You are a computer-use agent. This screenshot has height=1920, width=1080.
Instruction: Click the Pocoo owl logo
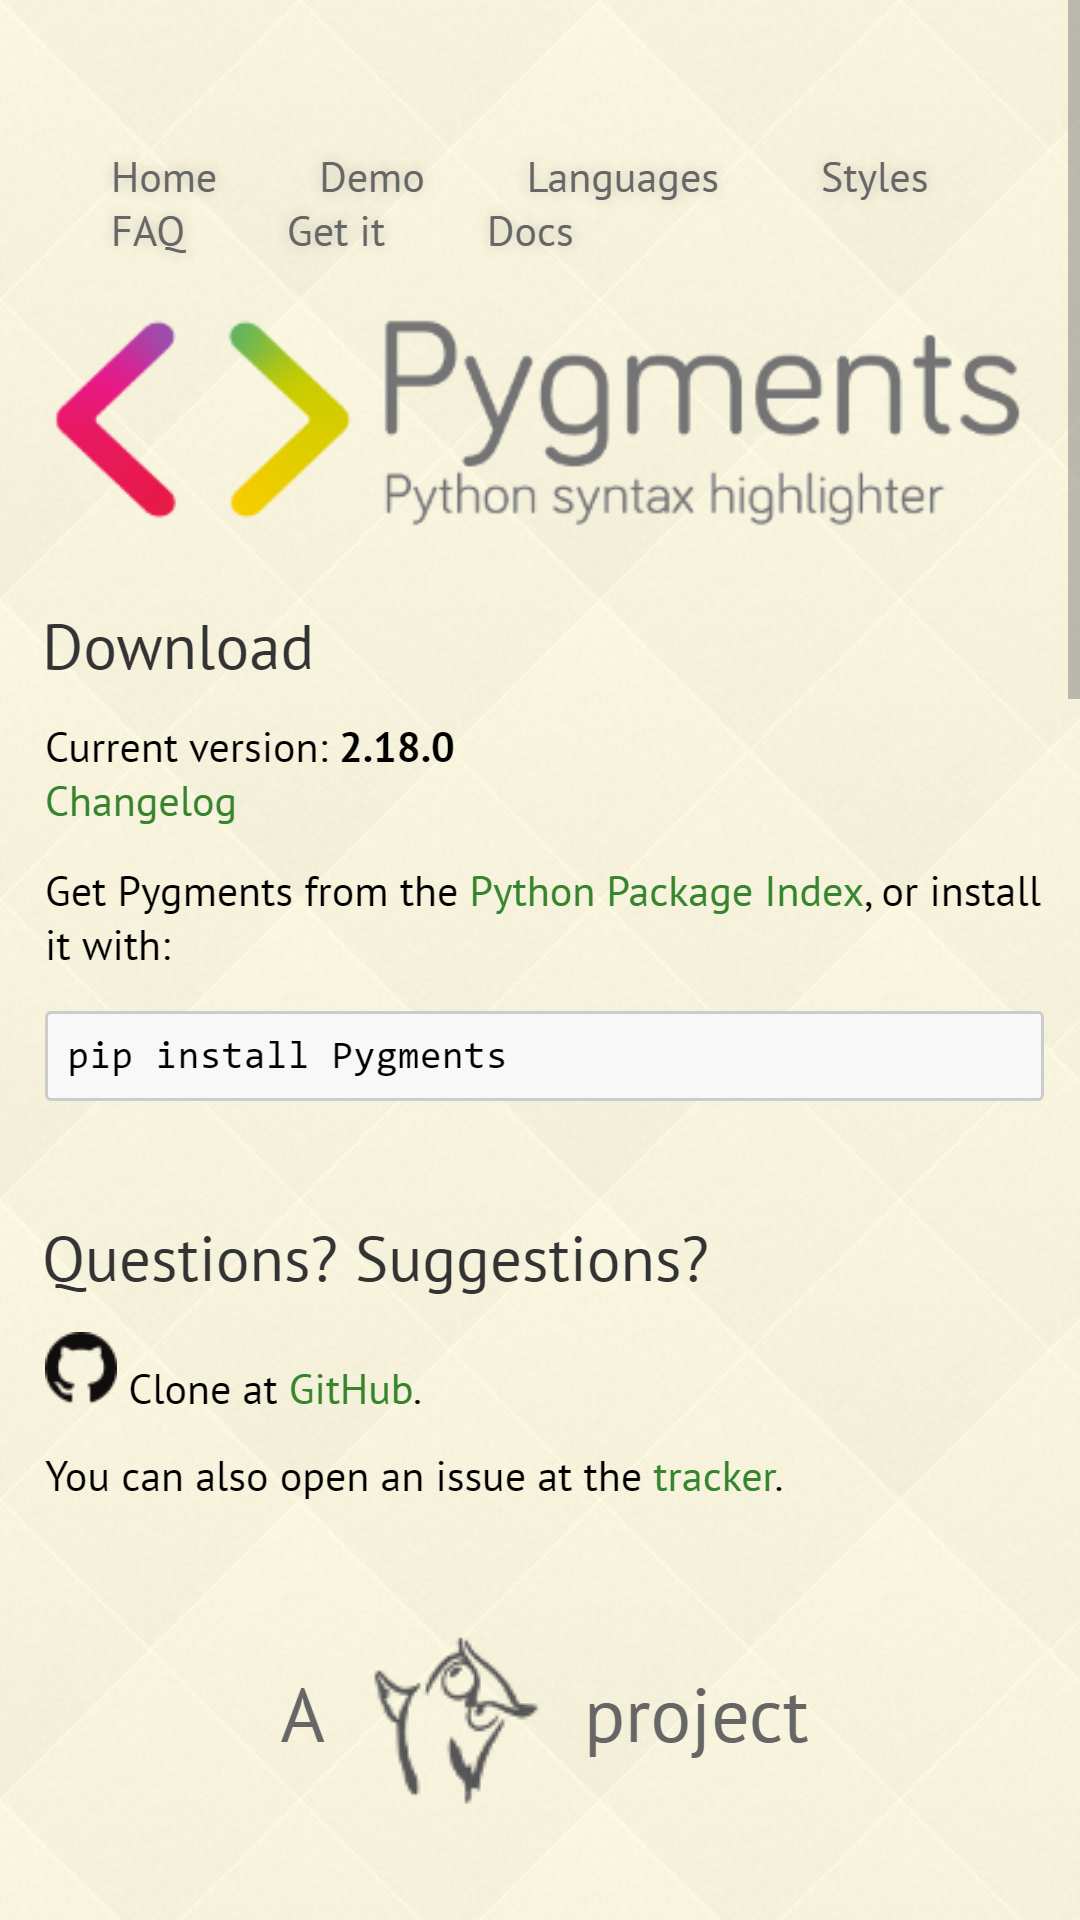(x=455, y=1720)
